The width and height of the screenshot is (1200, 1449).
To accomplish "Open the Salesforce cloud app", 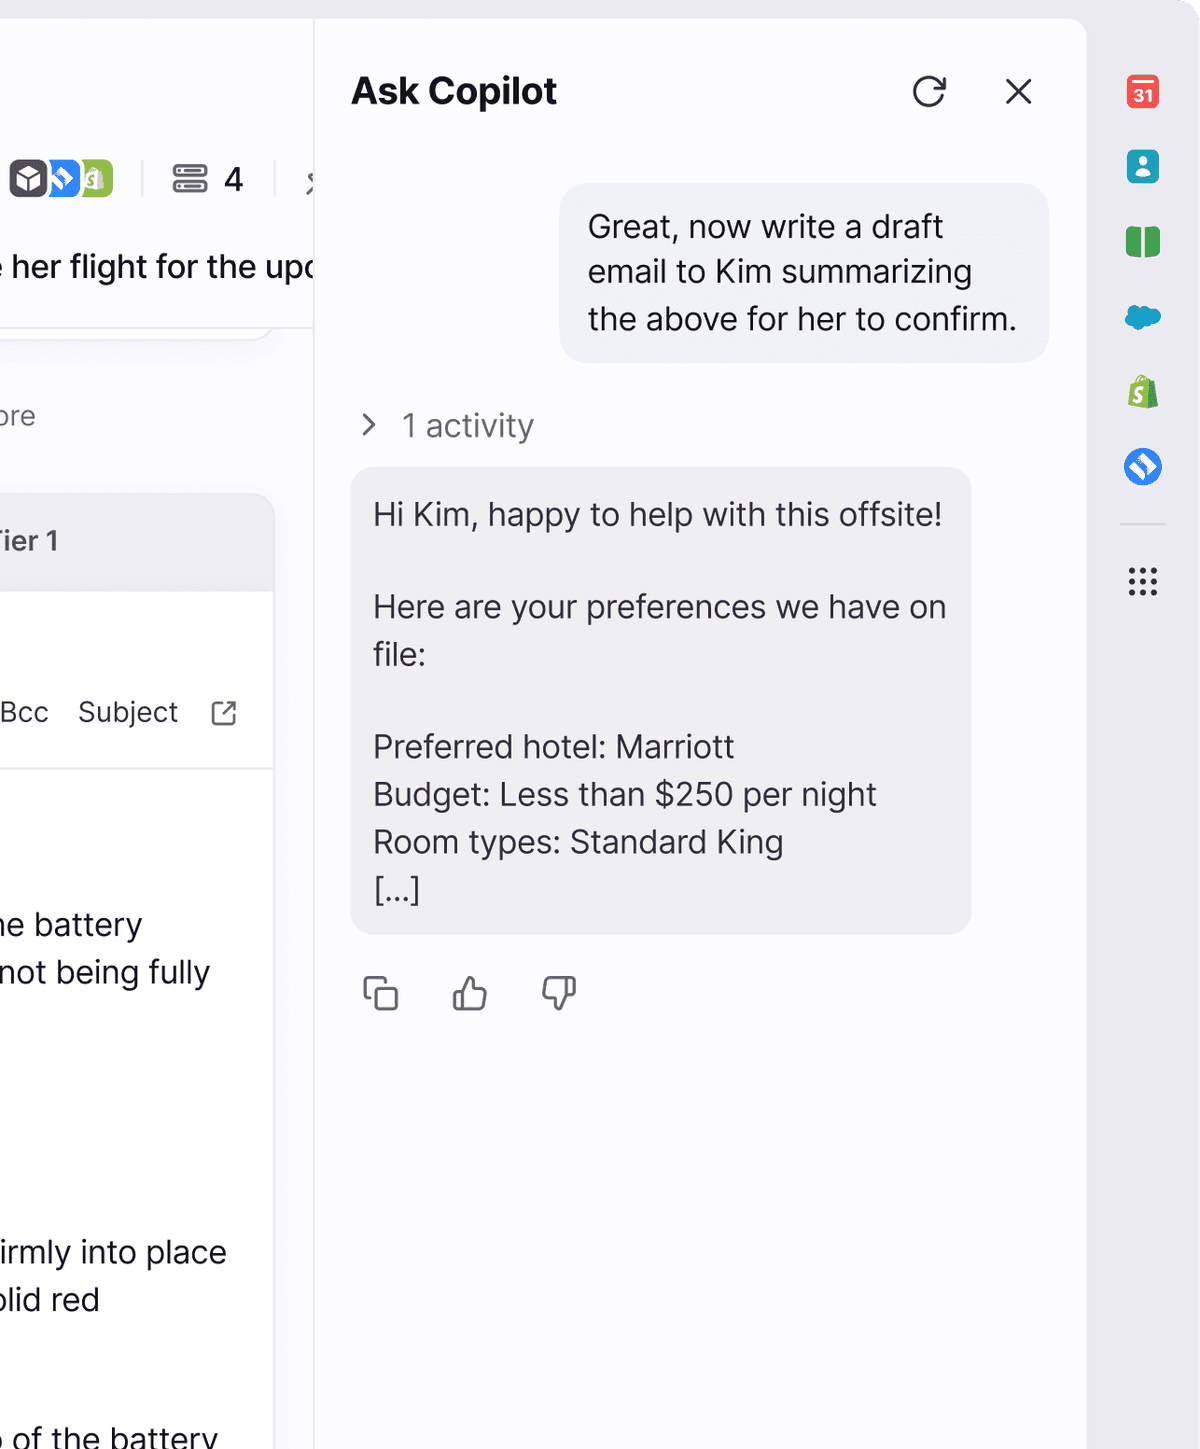I will pyautogui.click(x=1143, y=317).
